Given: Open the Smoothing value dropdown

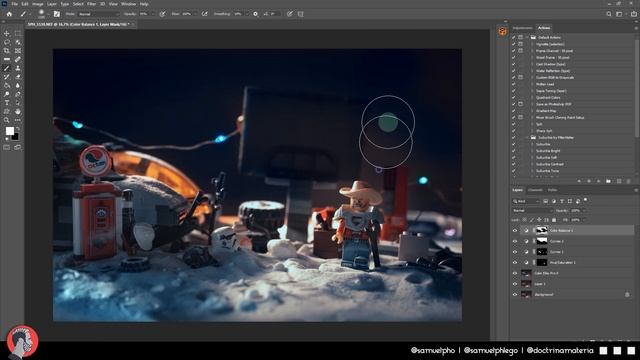Looking at the screenshot, I should coord(247,14).
